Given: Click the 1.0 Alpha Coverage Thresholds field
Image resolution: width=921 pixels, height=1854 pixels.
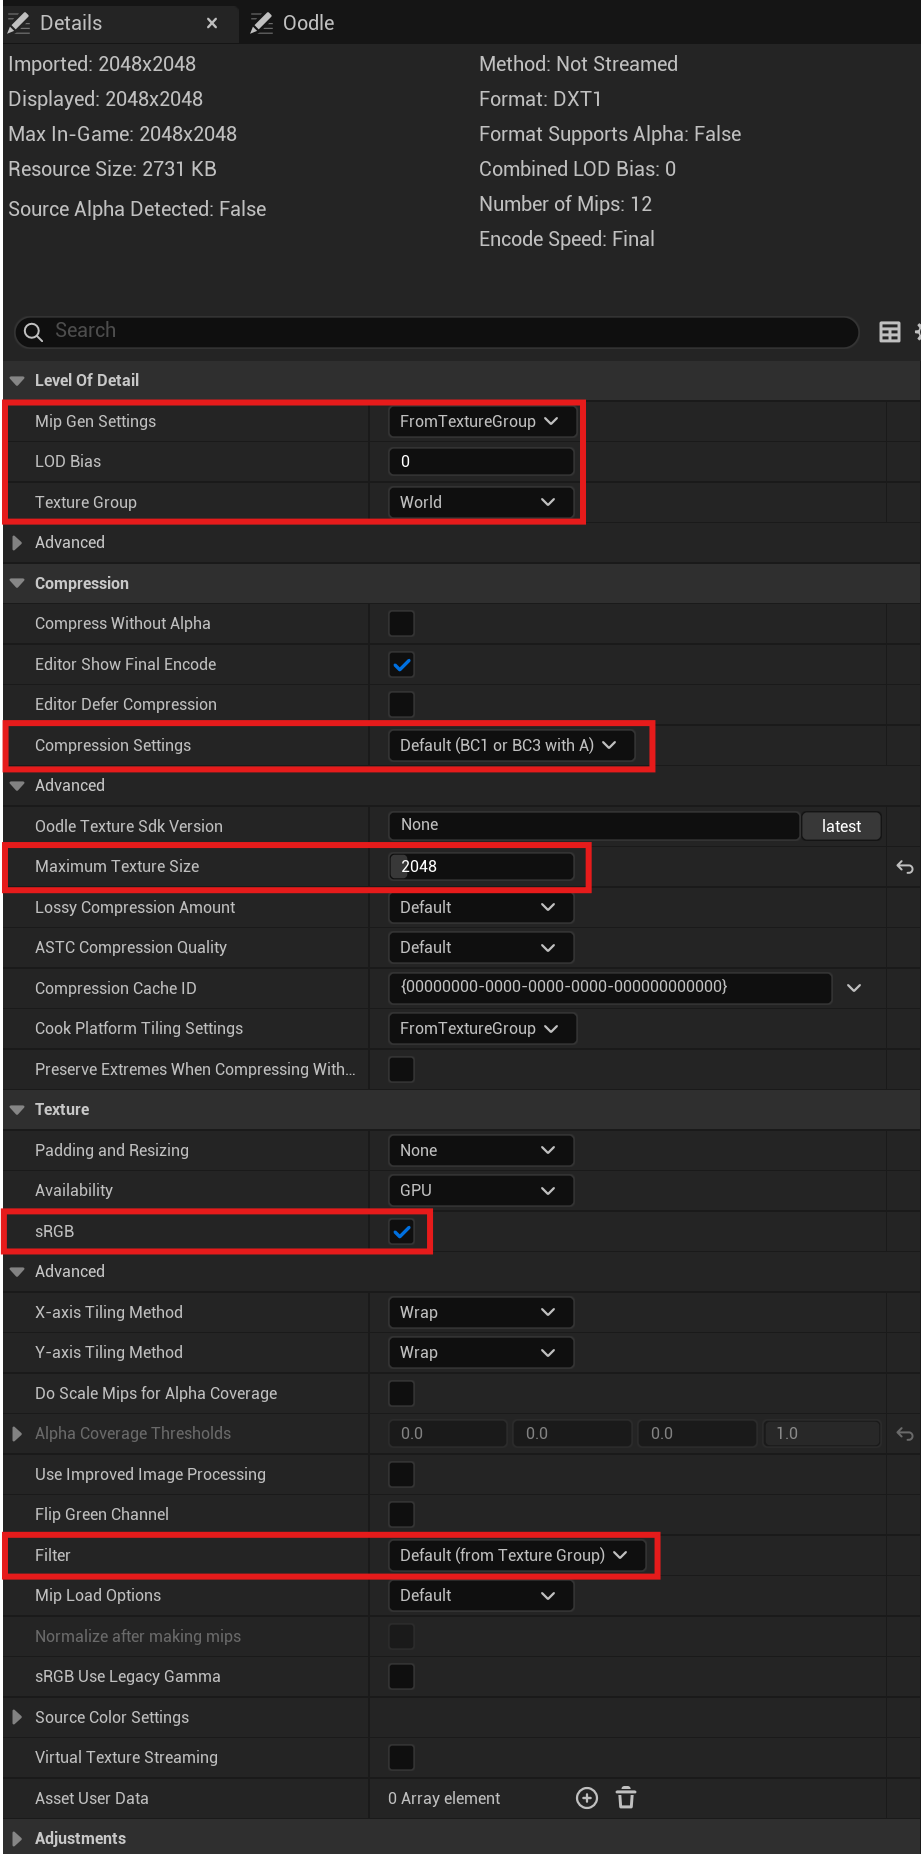Looking at the screenshot, I should click(822, 1433).
